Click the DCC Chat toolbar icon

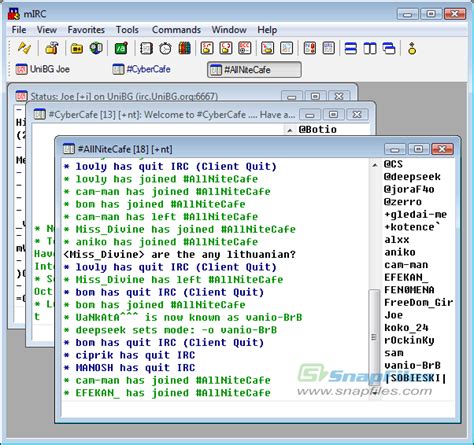[226, 48]
